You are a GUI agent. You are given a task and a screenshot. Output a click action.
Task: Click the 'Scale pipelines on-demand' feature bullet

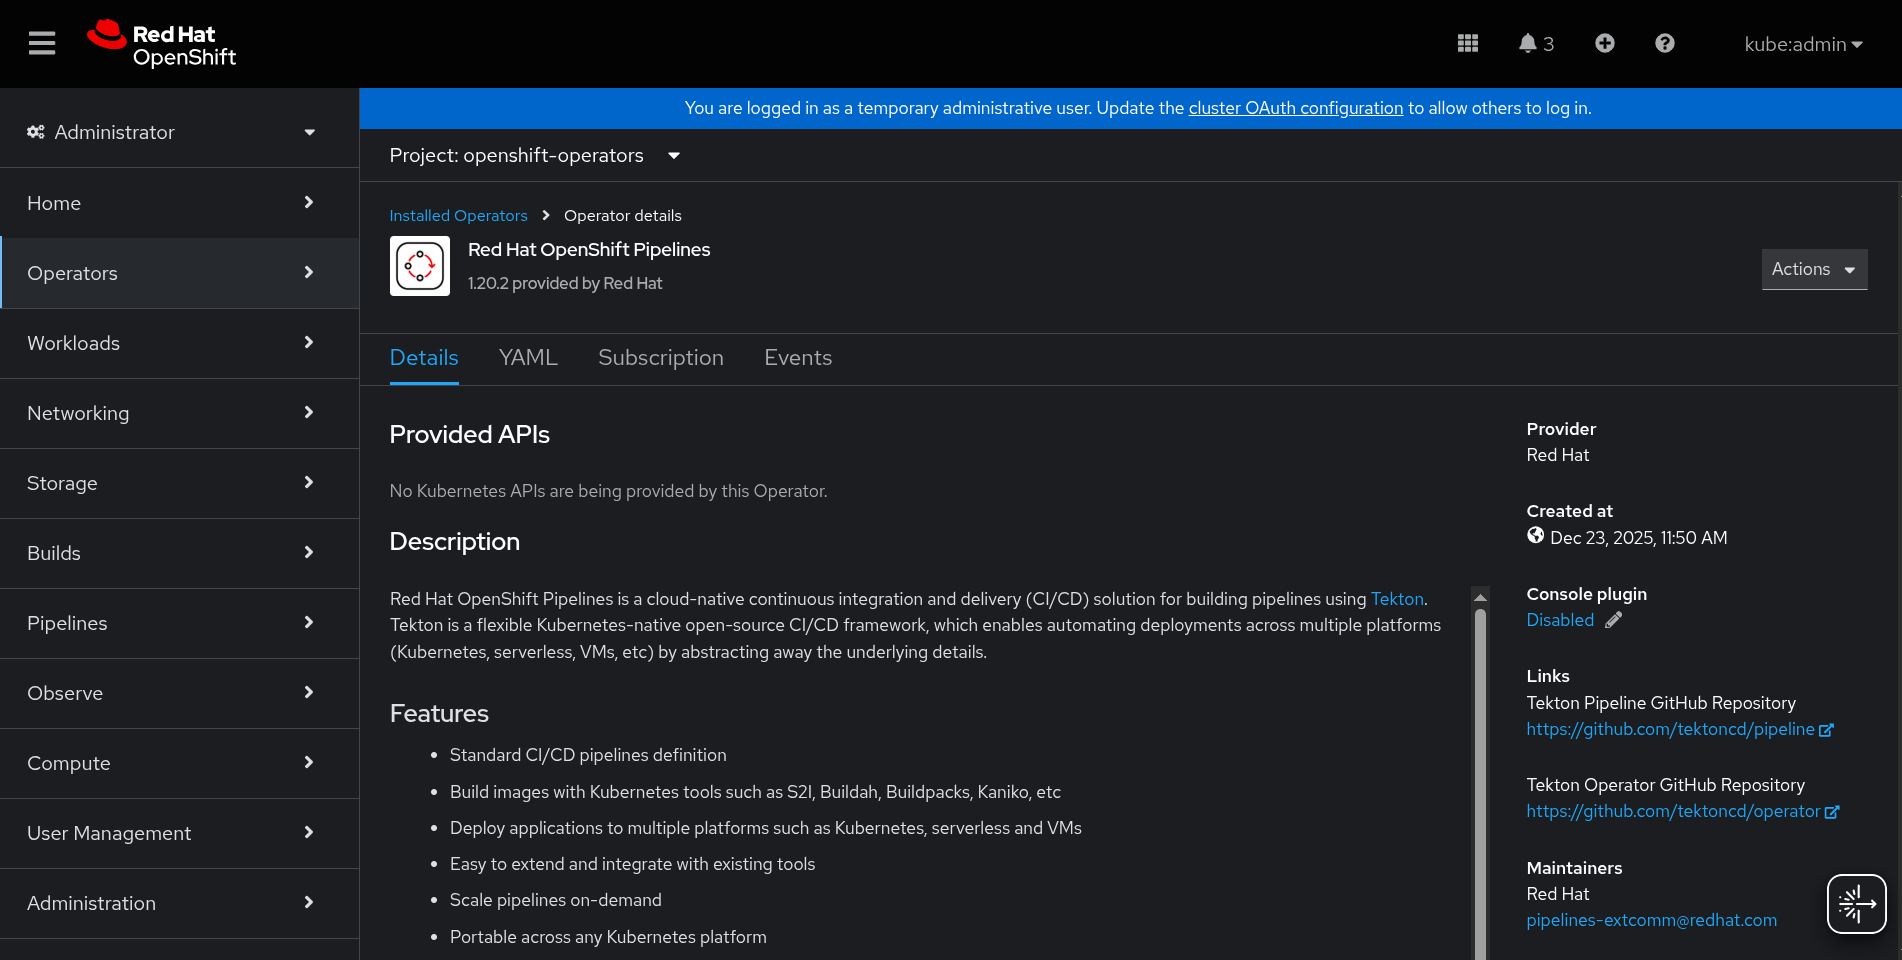[x=556, y=901]
